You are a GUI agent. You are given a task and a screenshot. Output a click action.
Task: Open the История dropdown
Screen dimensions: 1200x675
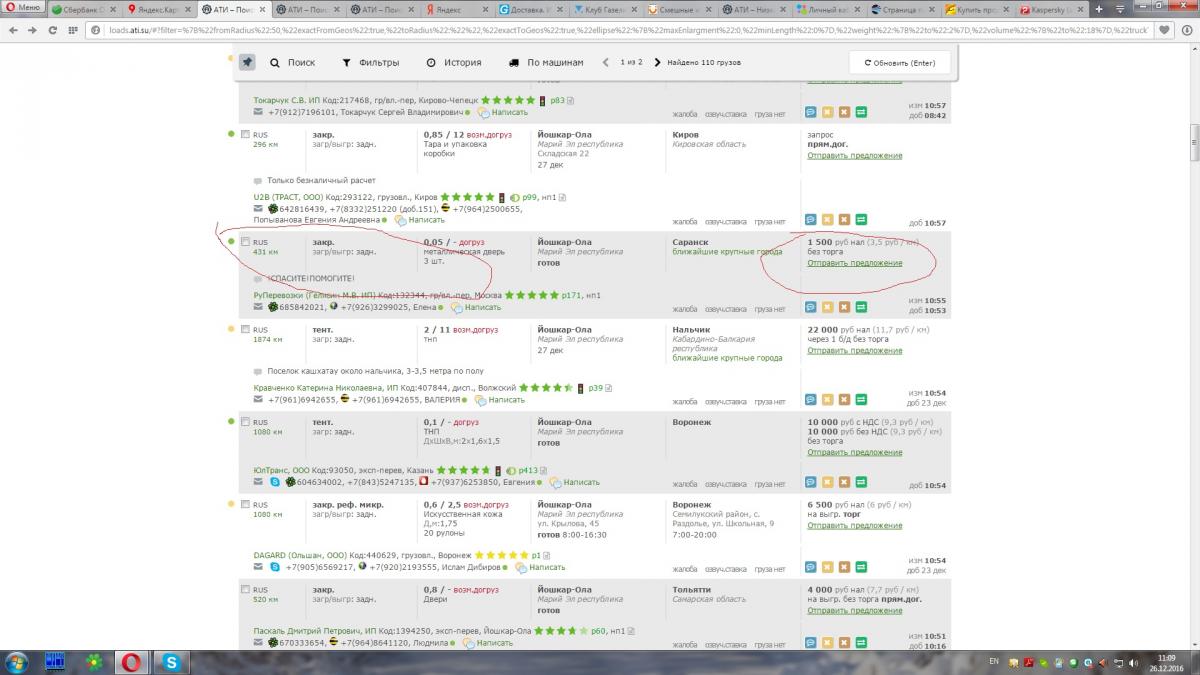click(x=453, y=62)
